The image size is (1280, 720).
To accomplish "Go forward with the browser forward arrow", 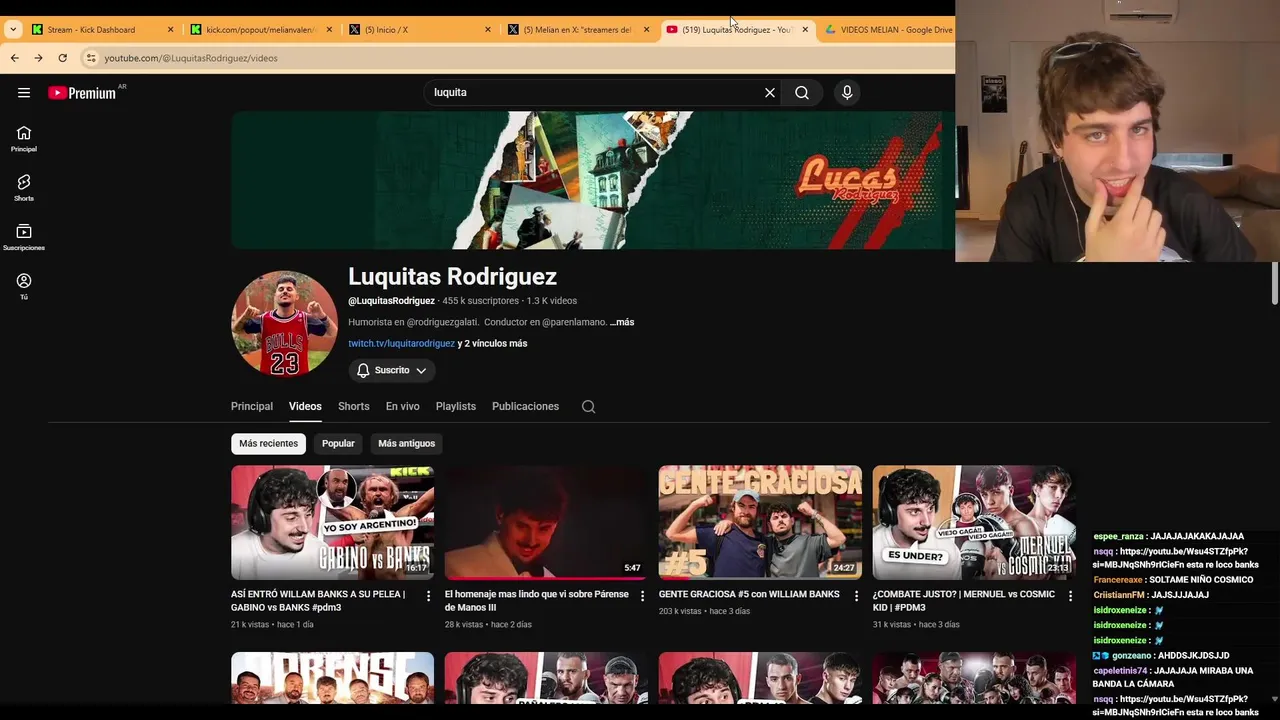I will [39, 58].
